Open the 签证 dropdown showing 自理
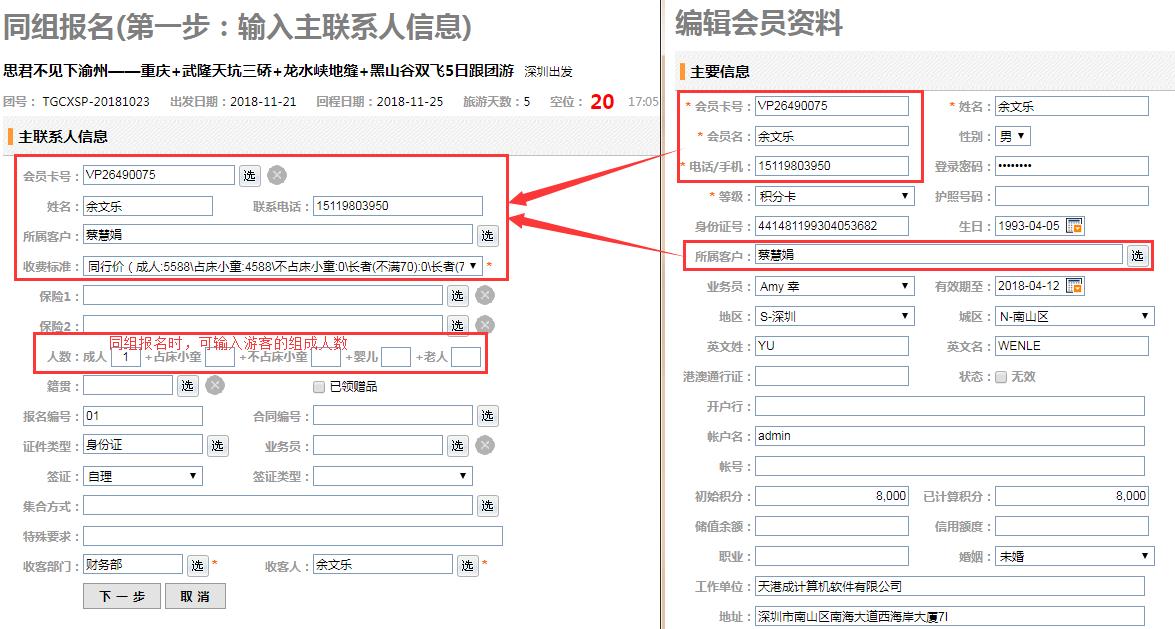This screenshot has height=629, width=1175. coord(142,476)
